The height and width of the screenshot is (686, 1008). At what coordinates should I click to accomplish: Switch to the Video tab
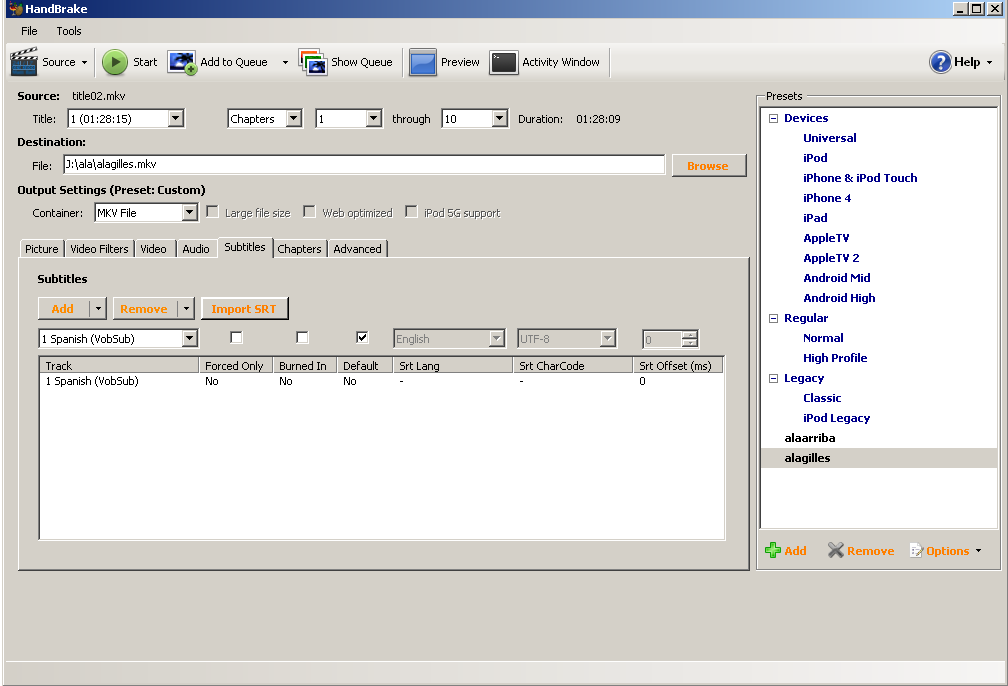[x=153, y=249]
